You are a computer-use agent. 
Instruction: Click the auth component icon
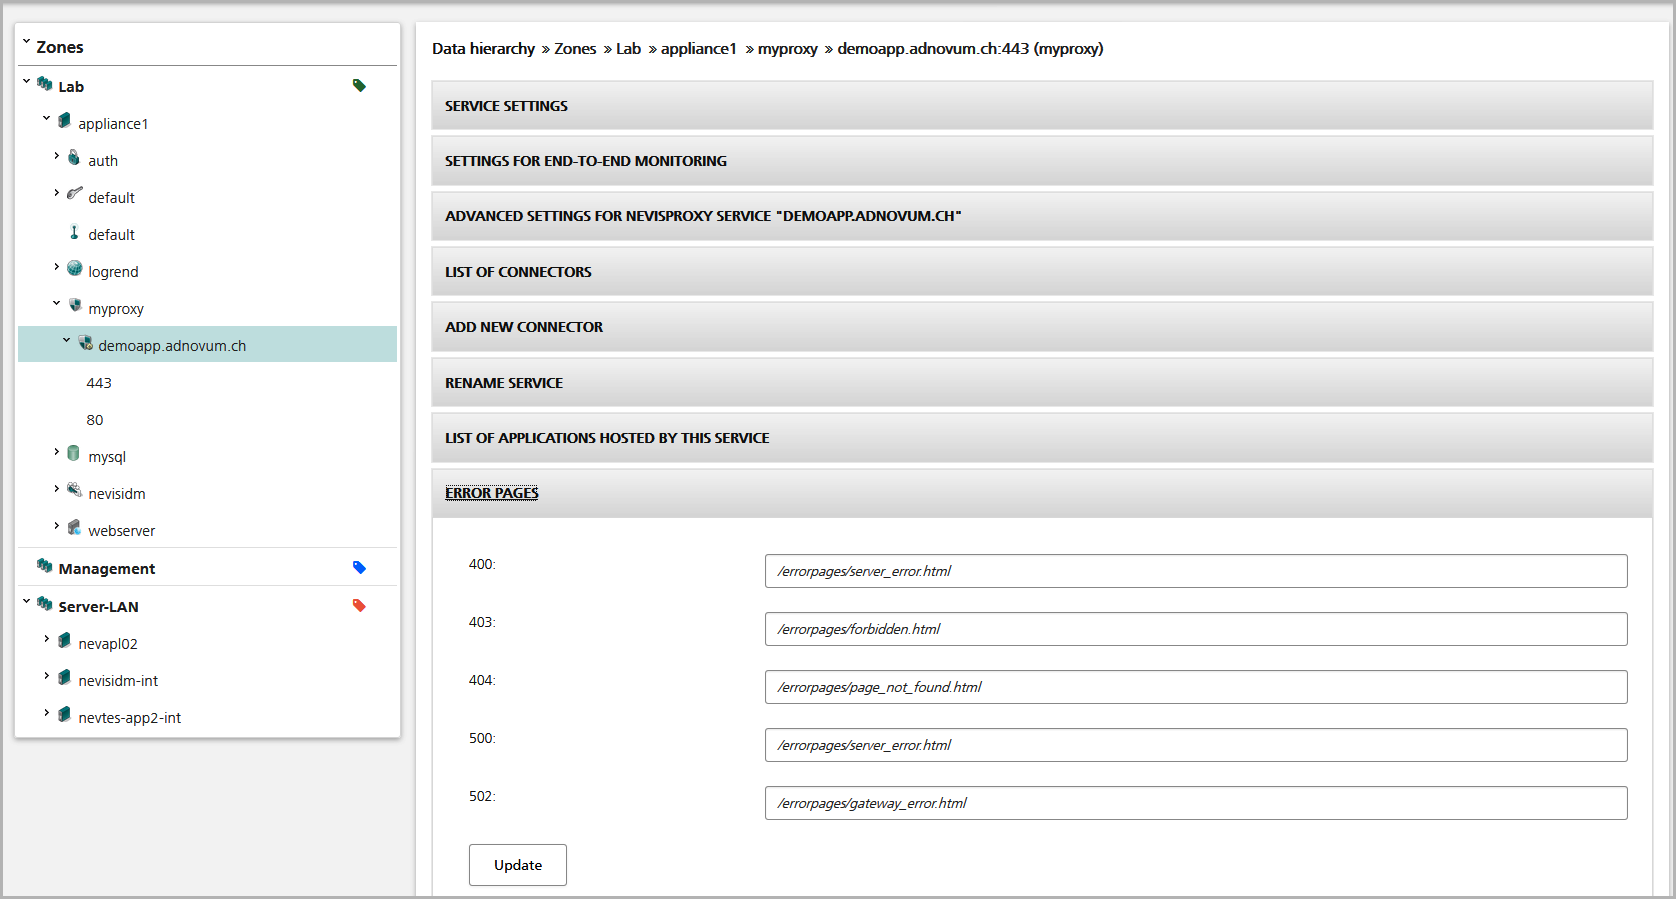74,158
